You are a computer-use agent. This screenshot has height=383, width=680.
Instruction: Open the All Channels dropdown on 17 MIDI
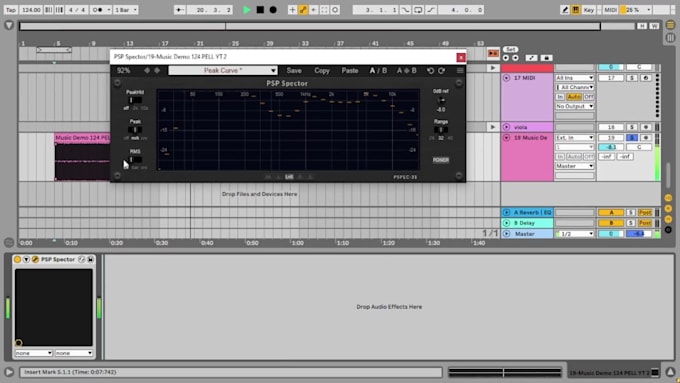(575, 87)
